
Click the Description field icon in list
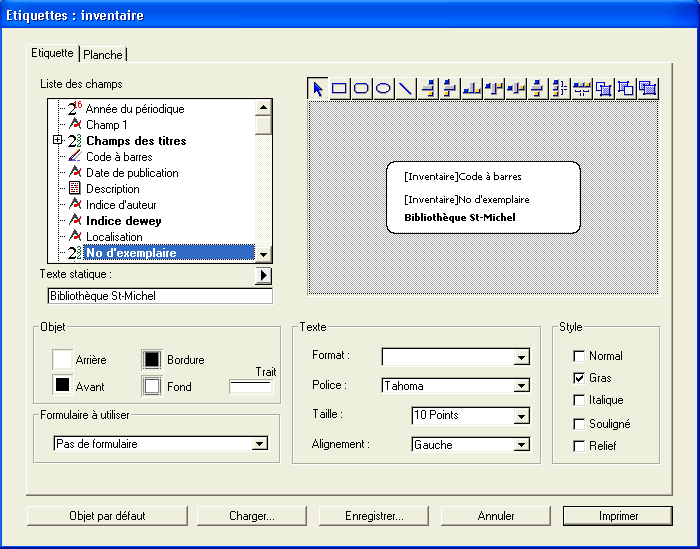click(x=75, y=189)
